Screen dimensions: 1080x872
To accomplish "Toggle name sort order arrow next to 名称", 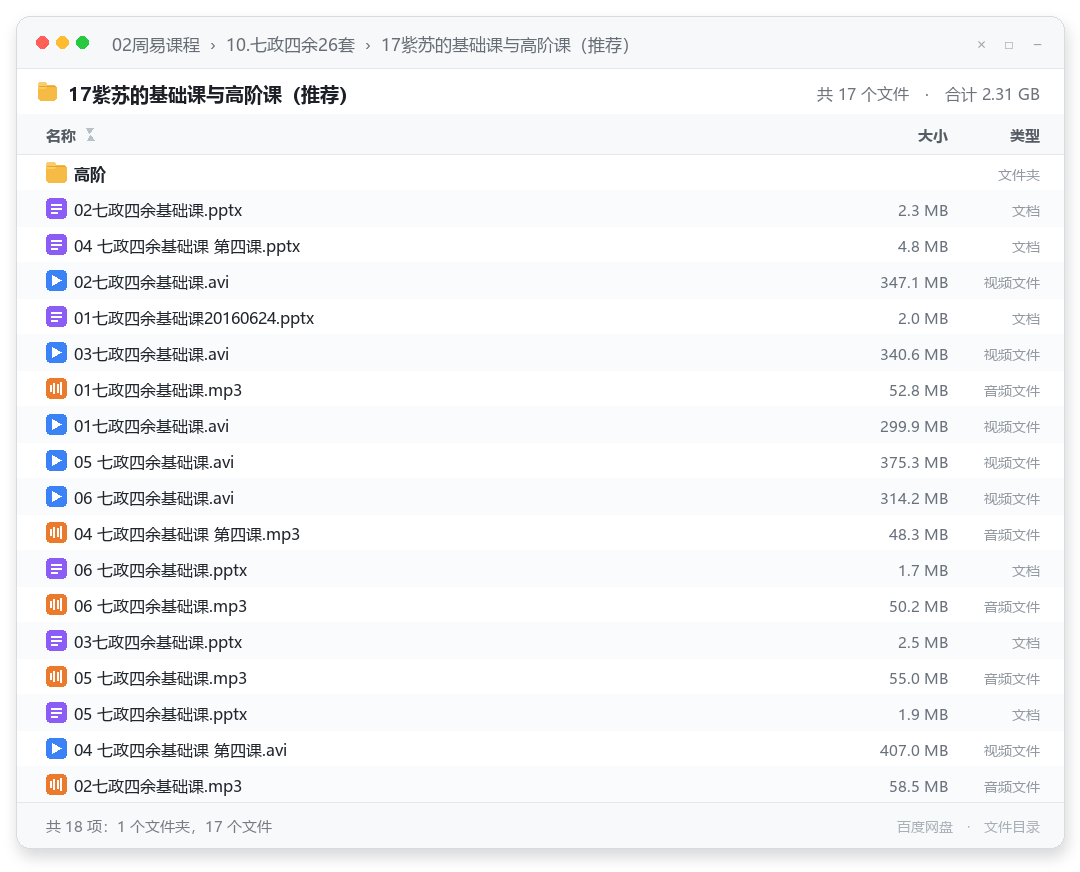I will coord(90,135).
